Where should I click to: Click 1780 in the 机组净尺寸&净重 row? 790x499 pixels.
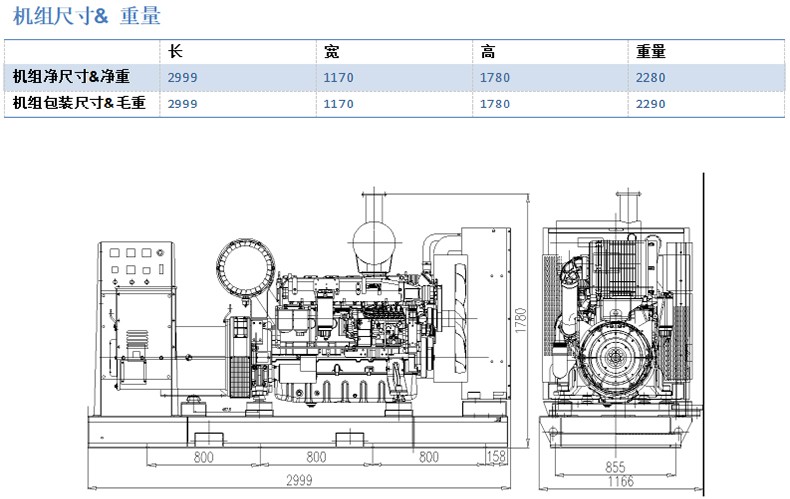pos(495,78)
